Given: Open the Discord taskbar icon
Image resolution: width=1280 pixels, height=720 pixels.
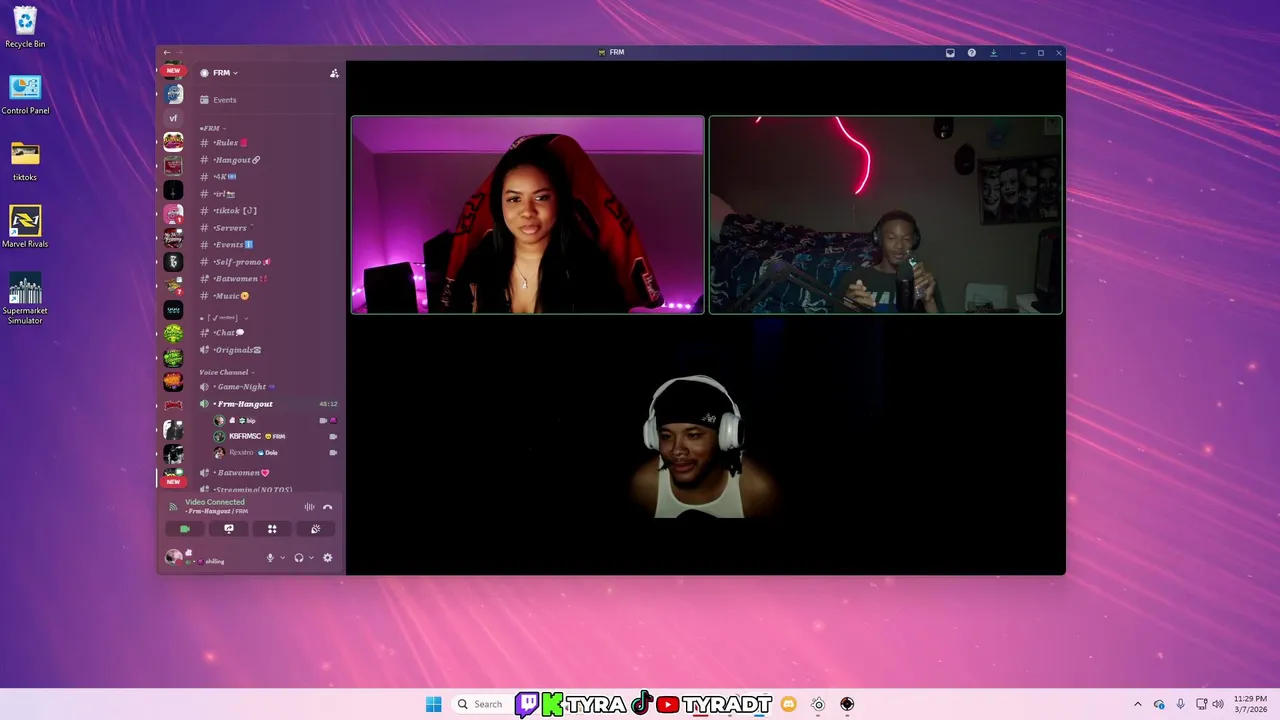Looking at the screenshot, I should pos(788,704).
